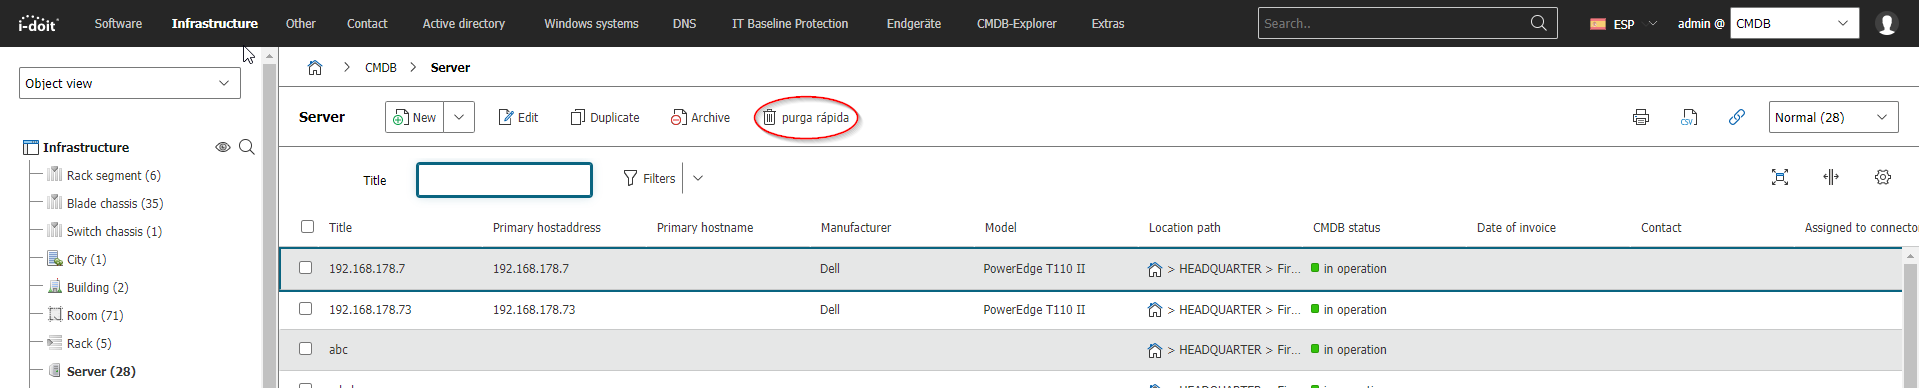Click the print icon in toolbar
The width and height of the screenshot is (1919, 388).
[1641, 117]
